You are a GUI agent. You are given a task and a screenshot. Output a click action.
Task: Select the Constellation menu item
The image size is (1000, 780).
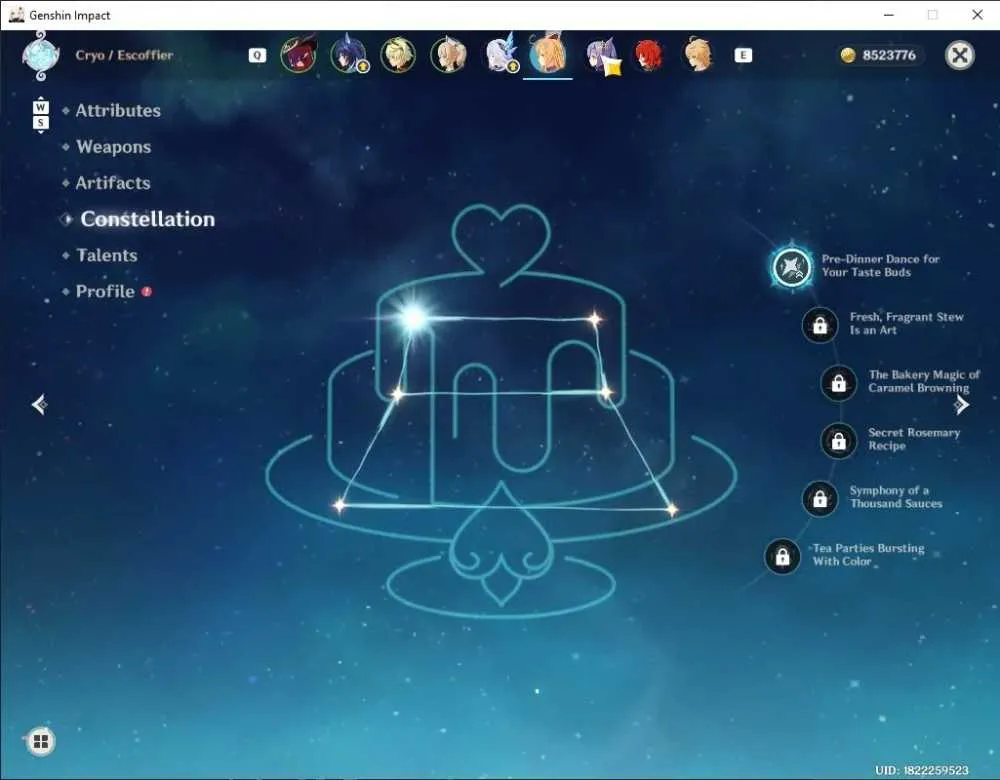coord(147,219)
